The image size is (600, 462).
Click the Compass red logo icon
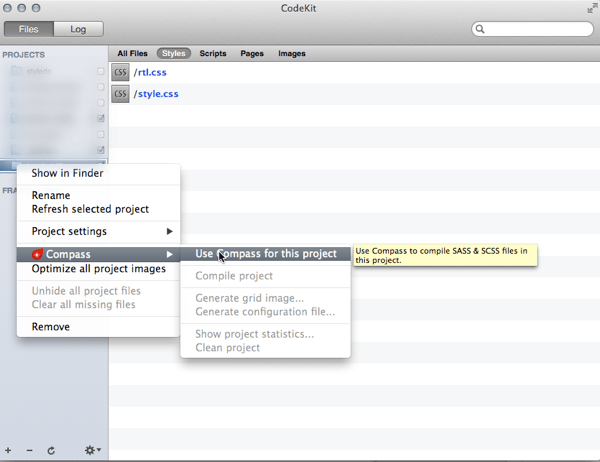click(37, 254)
